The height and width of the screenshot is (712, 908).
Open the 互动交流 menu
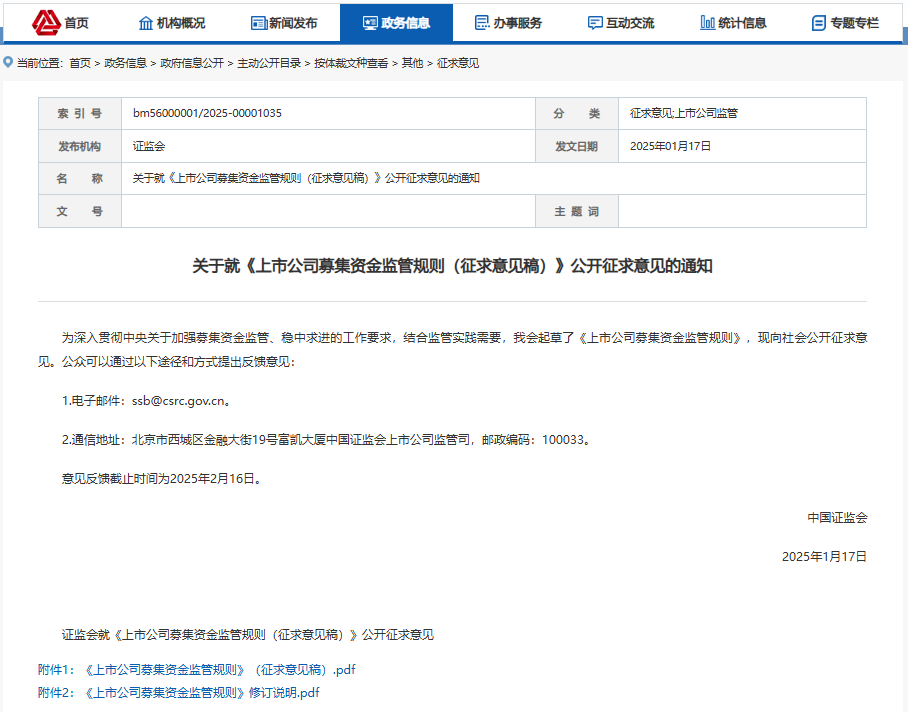(x=622, y=20)
